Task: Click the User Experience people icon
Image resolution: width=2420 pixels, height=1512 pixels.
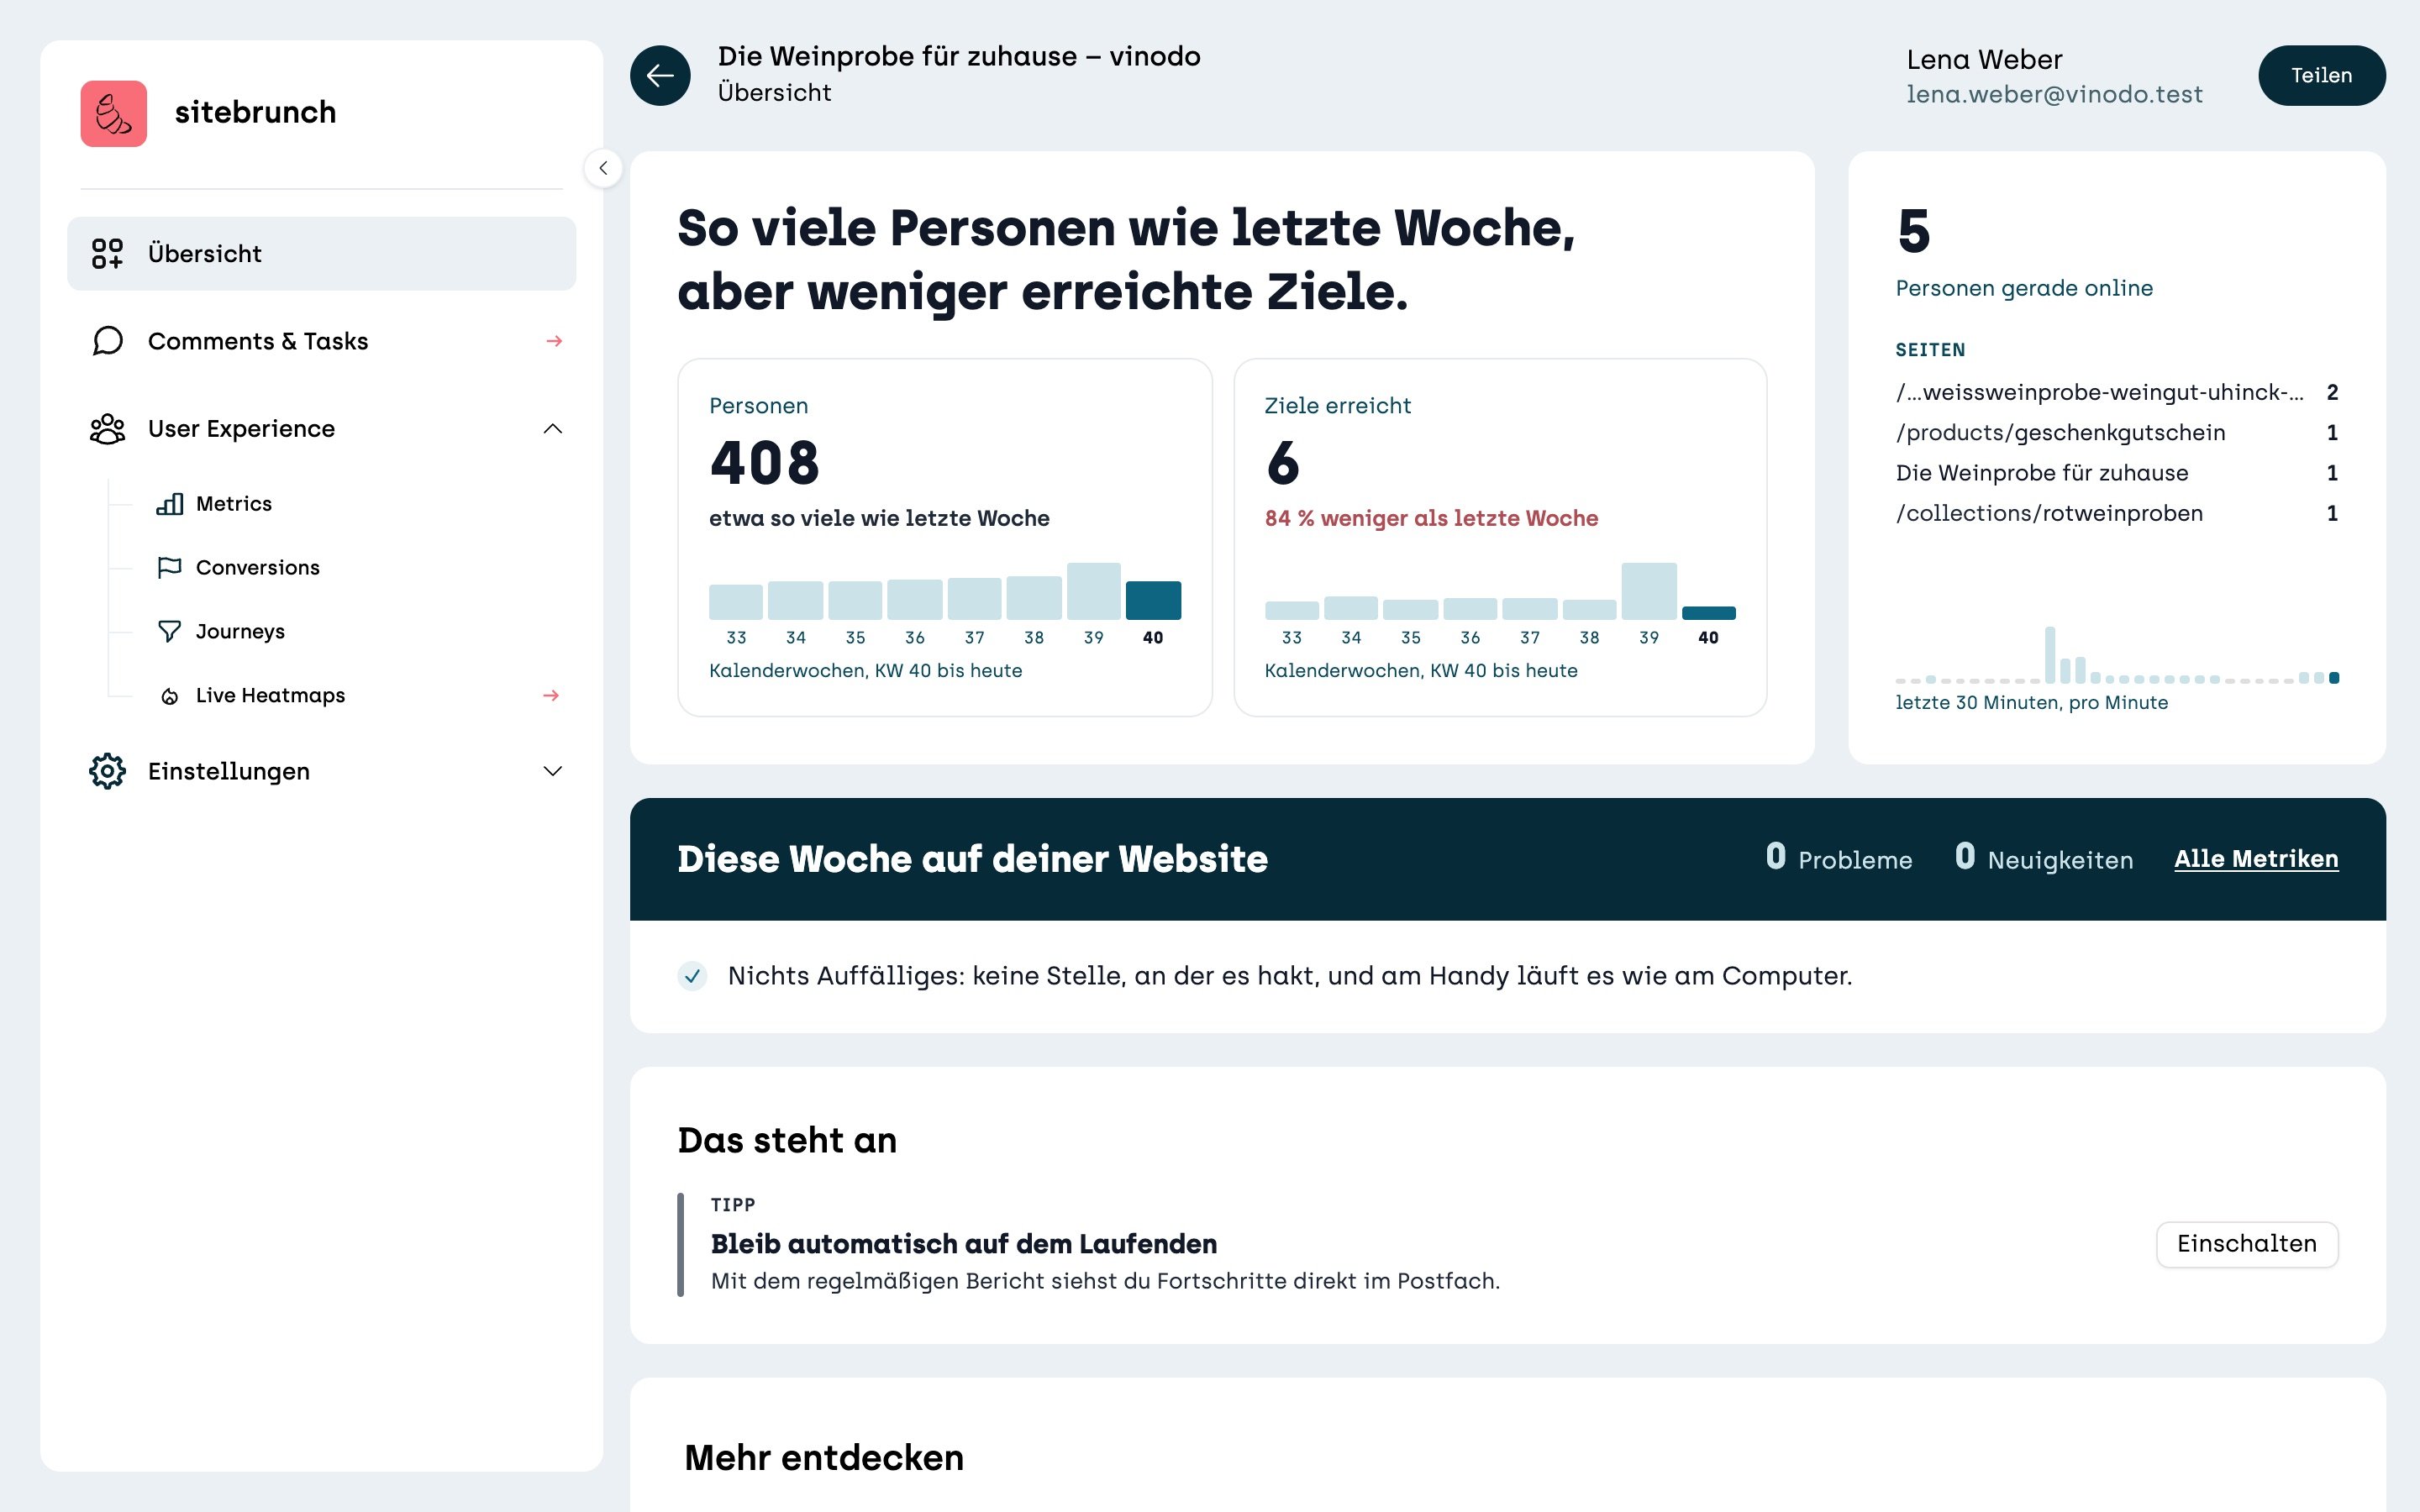Action: click(107, 429)
